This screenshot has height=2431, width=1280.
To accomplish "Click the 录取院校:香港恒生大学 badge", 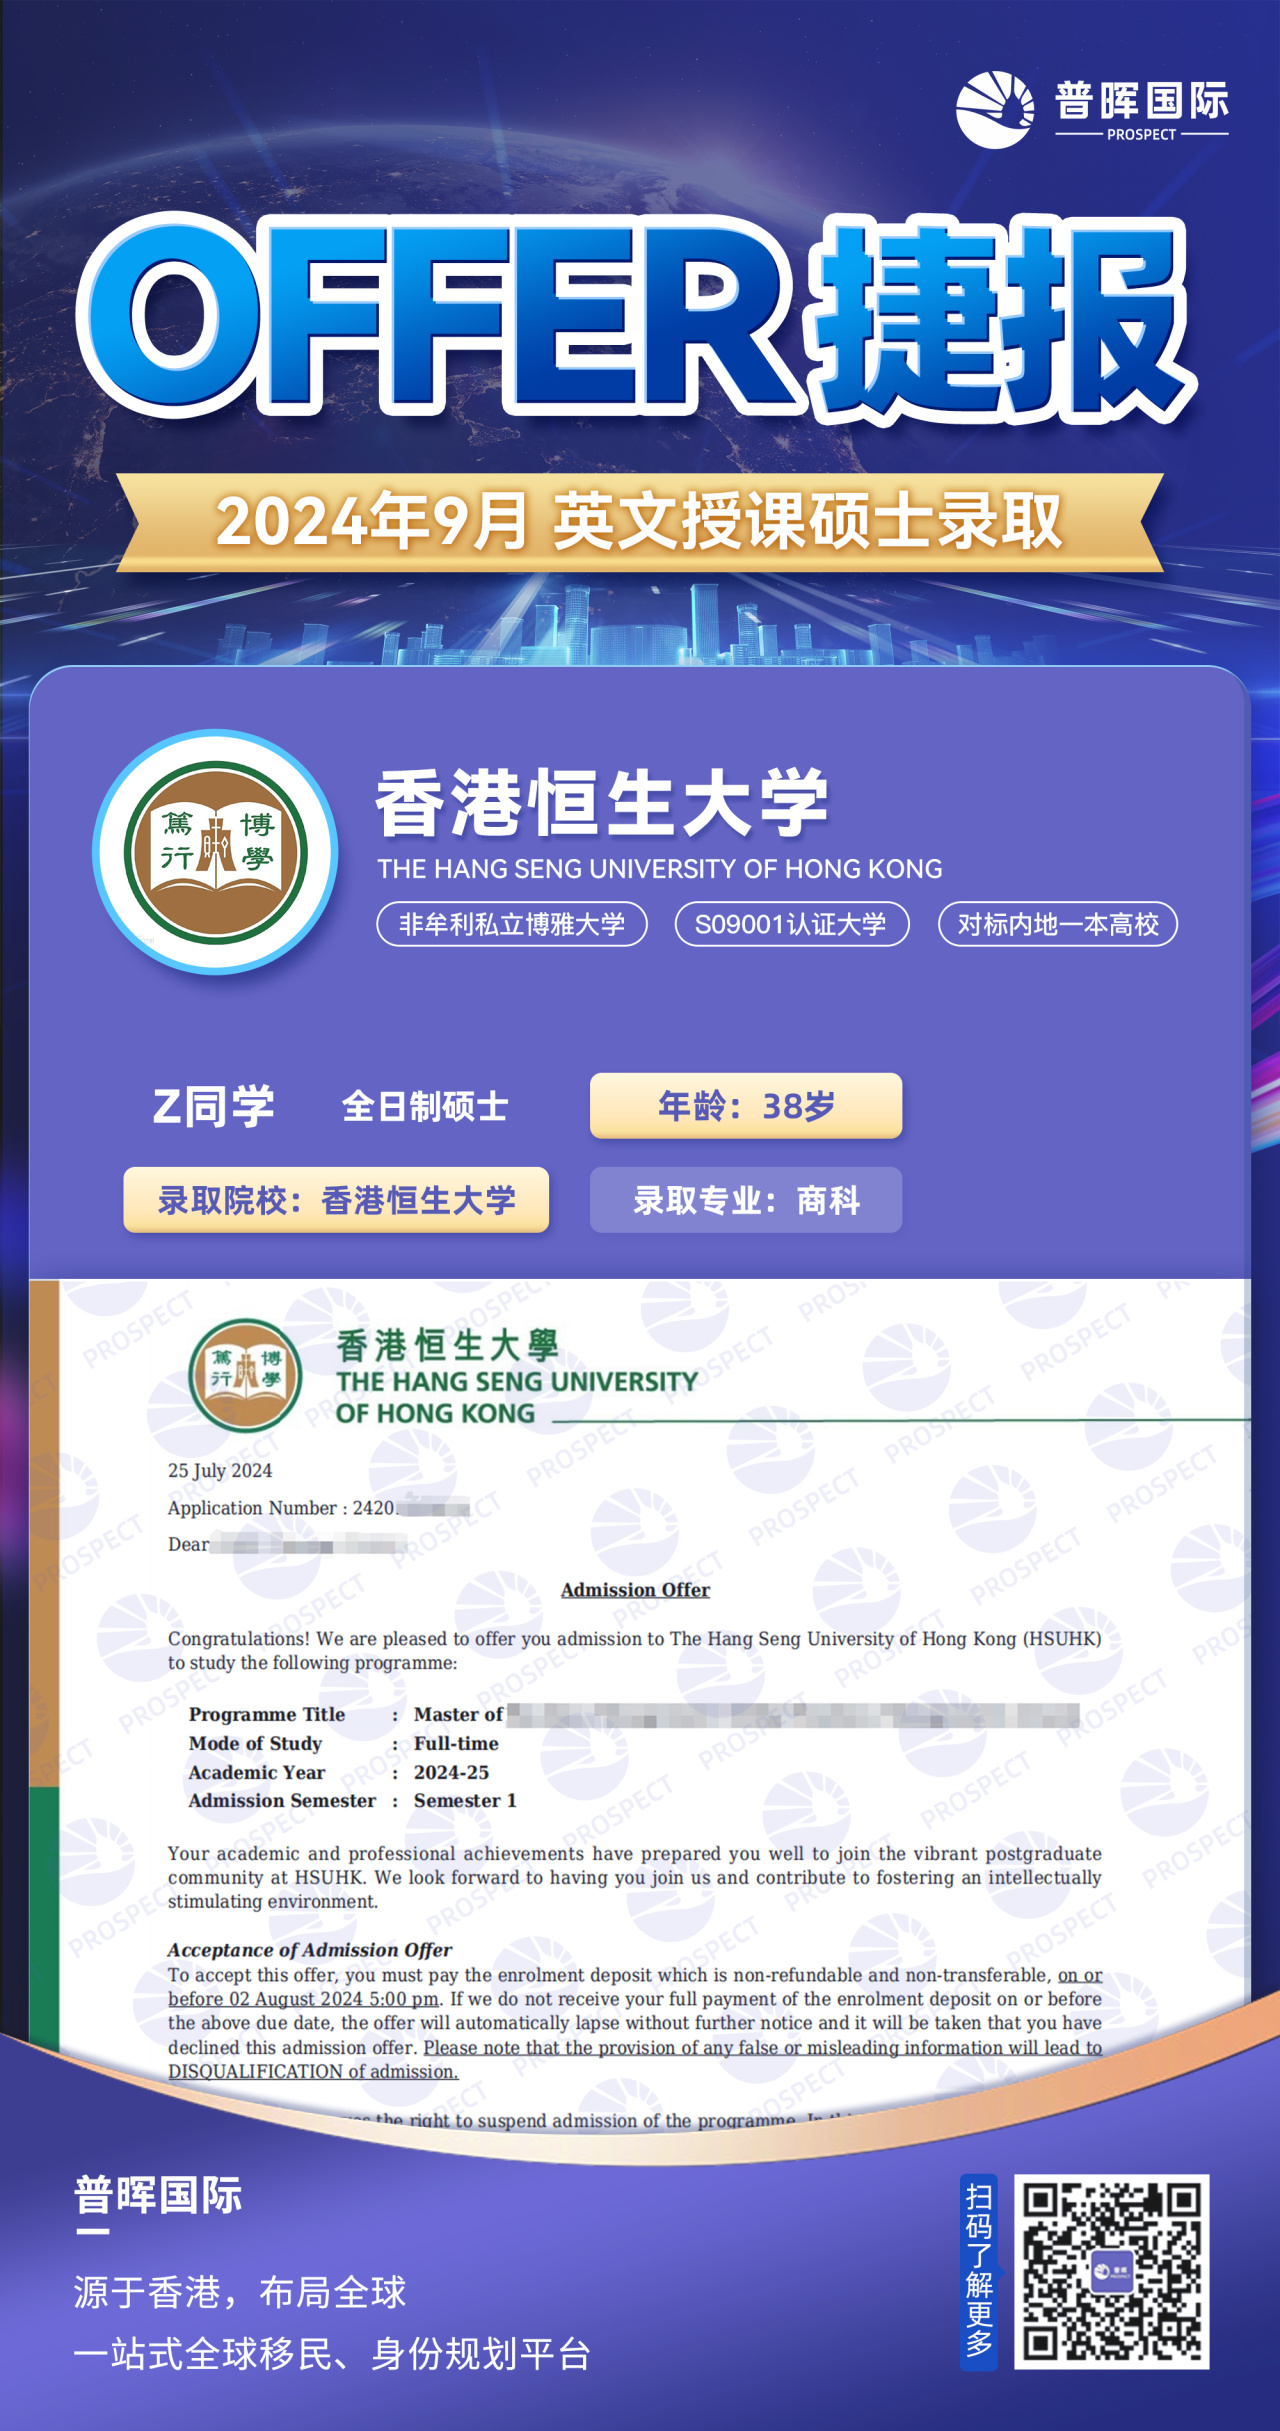I will click(x=336, y=1200).
